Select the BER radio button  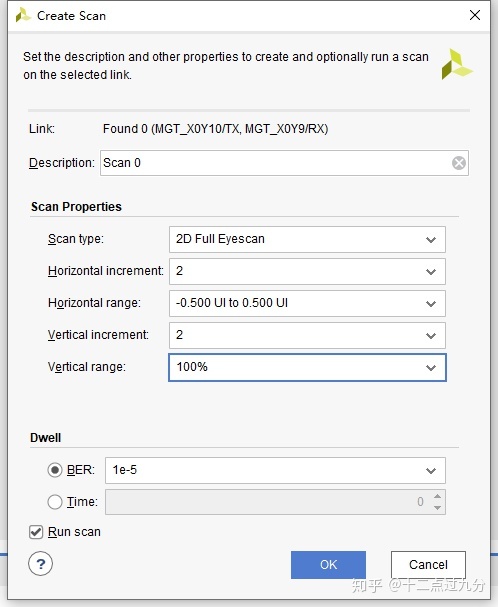(x=55, y=470)
